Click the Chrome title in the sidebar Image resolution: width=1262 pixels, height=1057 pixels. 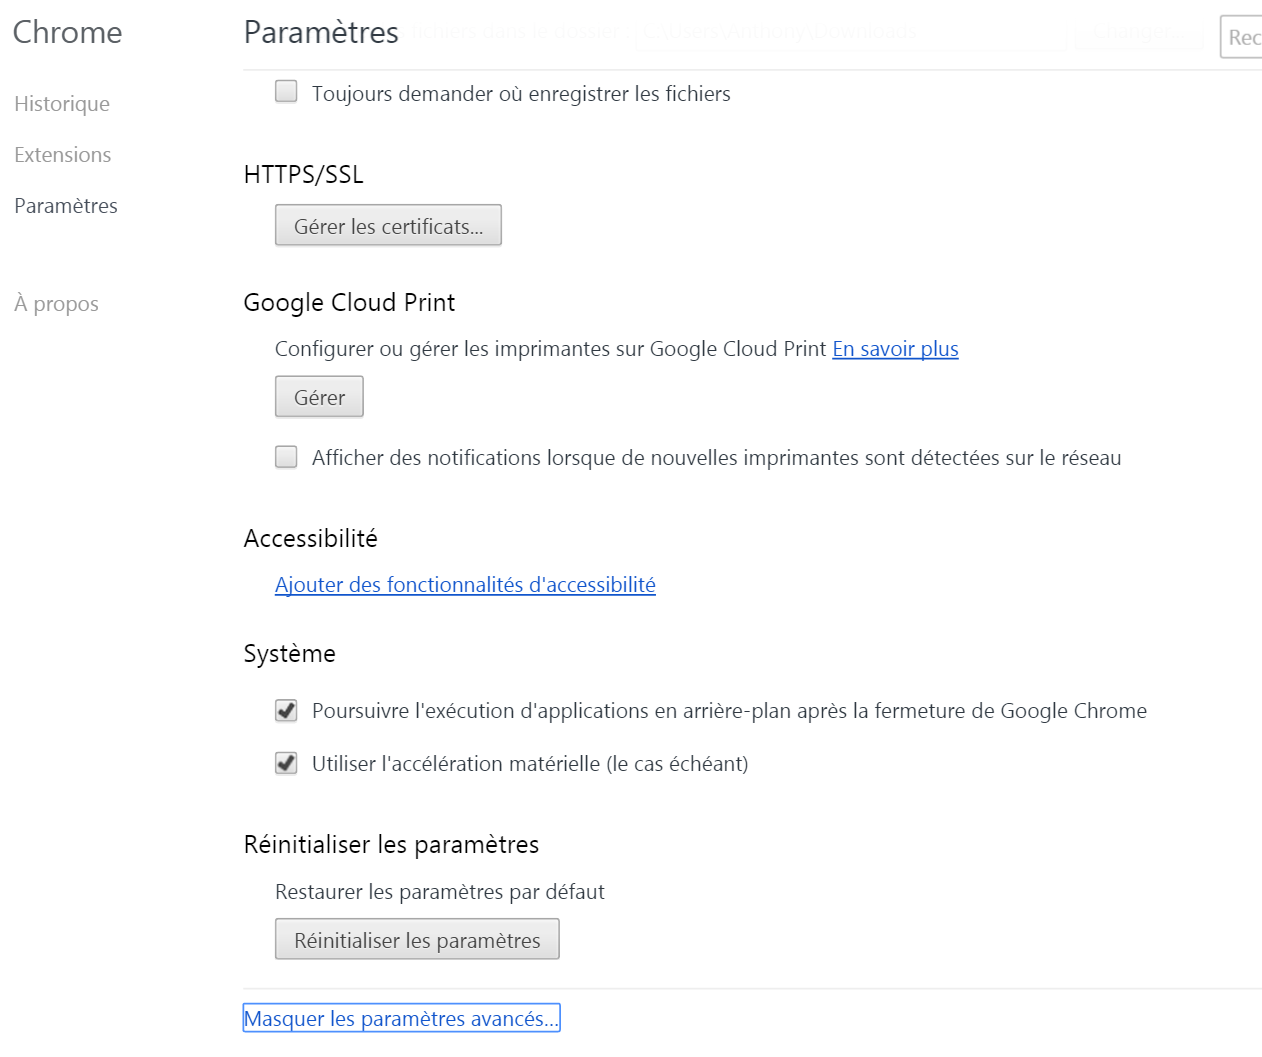click(67, 32)
